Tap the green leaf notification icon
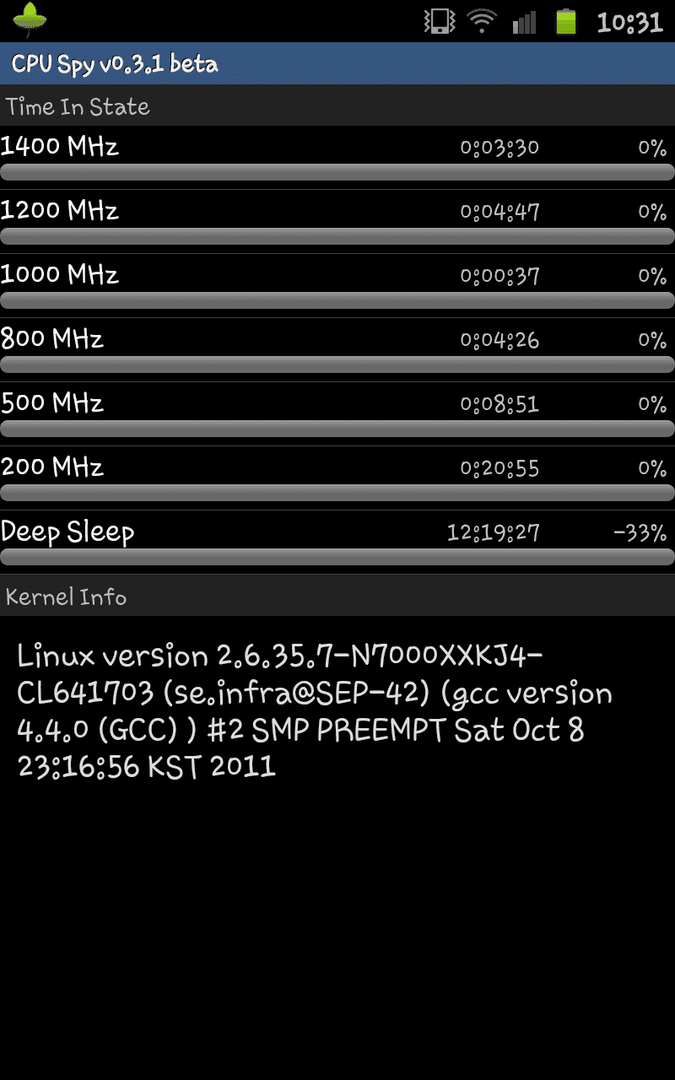The image size is (675, 1080). tap(30, 20)
